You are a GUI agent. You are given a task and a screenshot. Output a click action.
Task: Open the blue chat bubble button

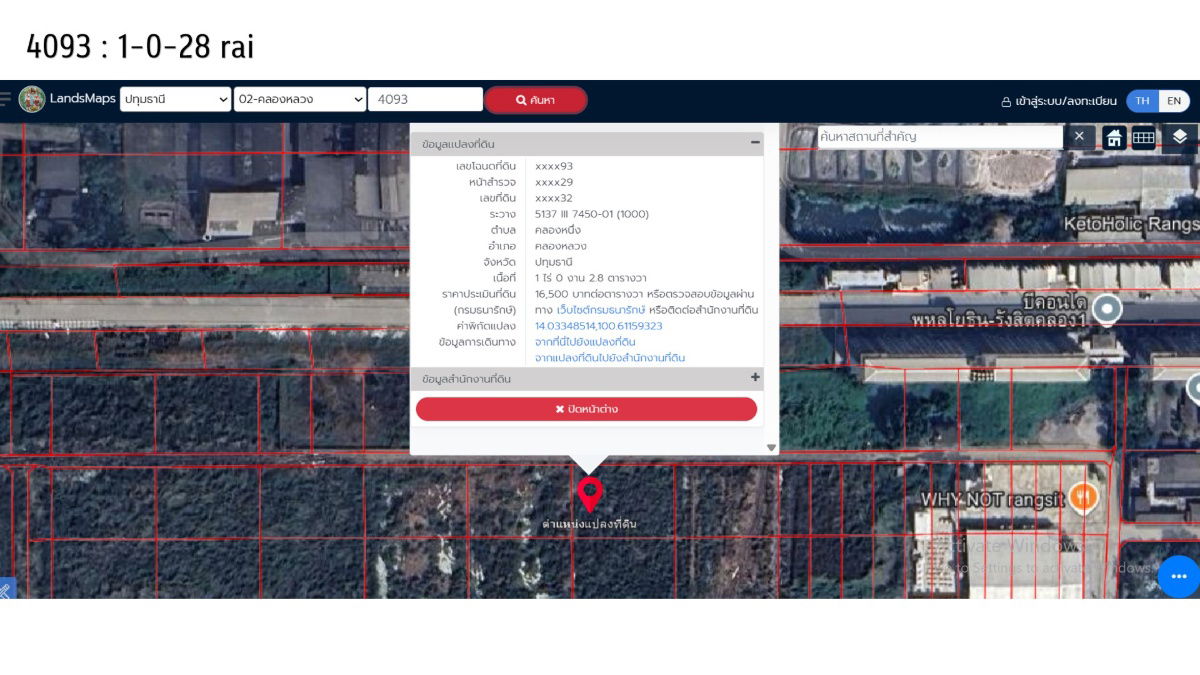[x=1178, y=576]
